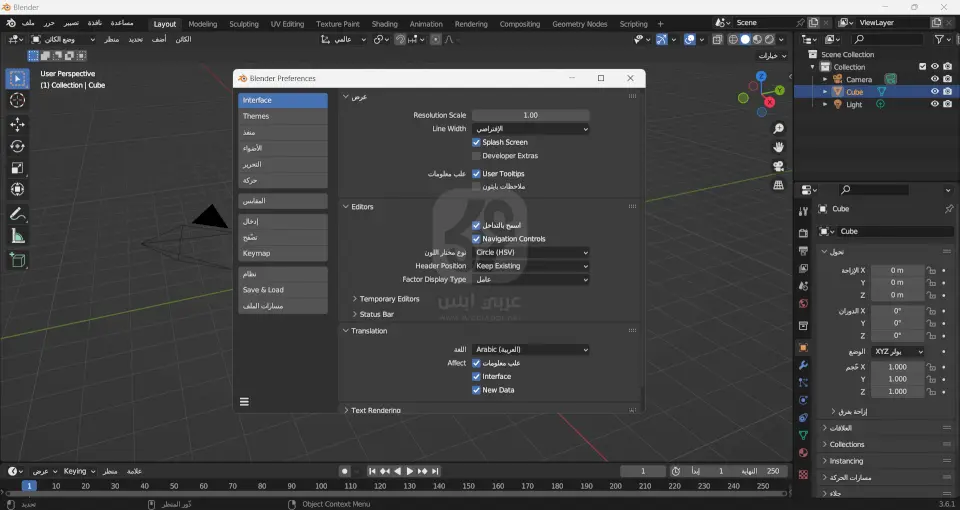This screenshot has height=510, width=960.
Task: Open the Header Position dropdown
Action: click(x=530, y=266)
